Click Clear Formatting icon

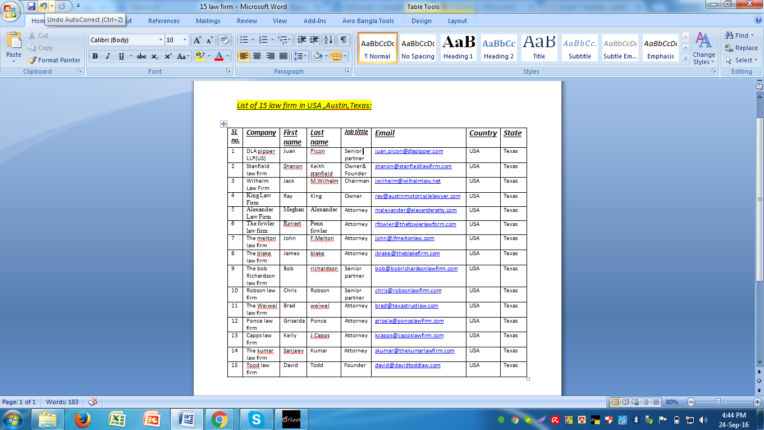point(224,40)
